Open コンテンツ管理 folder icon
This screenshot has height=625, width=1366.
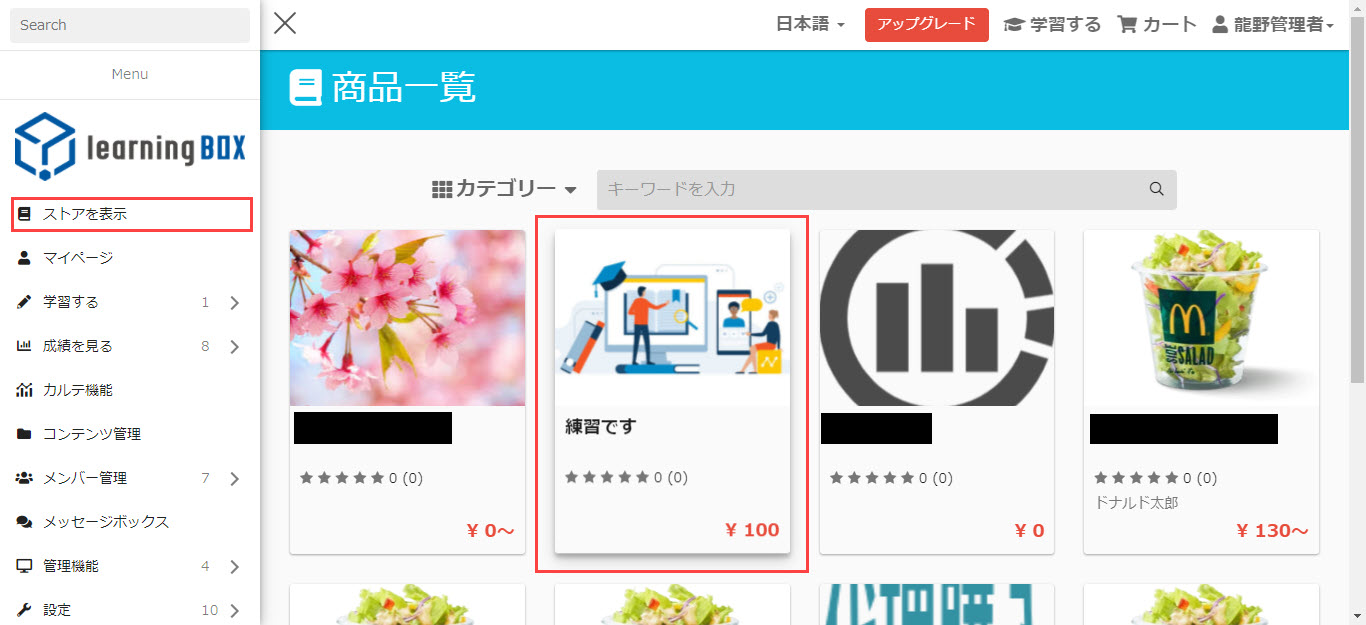[24, 434]
